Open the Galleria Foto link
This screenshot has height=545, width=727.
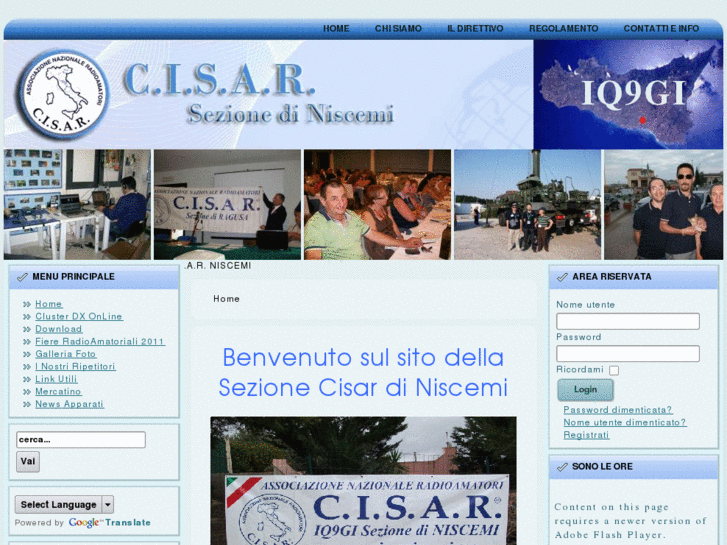65,354
